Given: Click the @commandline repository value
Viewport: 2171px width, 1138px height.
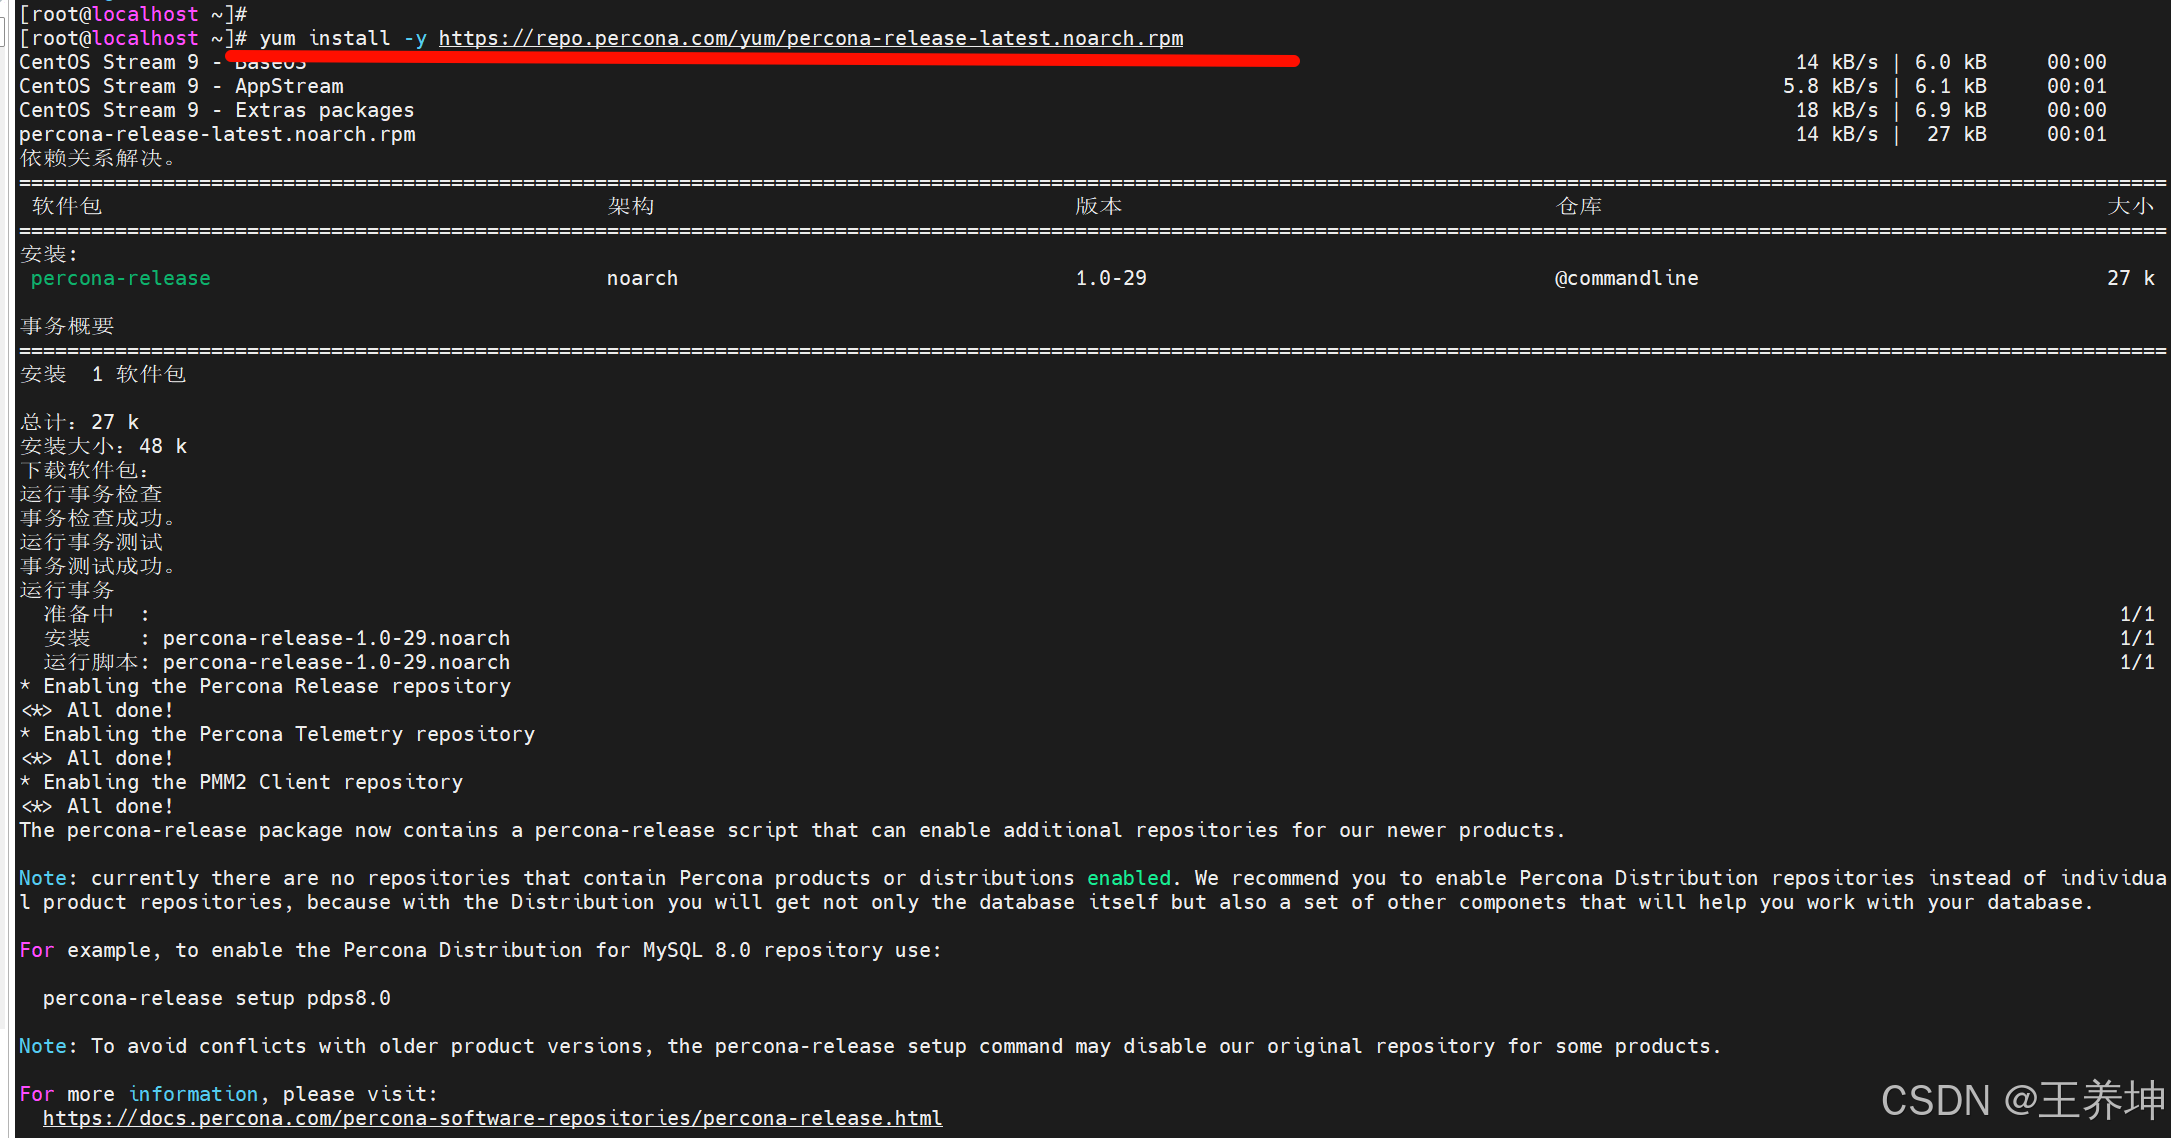Looking at the screenshot, I should click(x=1626, y=278).
